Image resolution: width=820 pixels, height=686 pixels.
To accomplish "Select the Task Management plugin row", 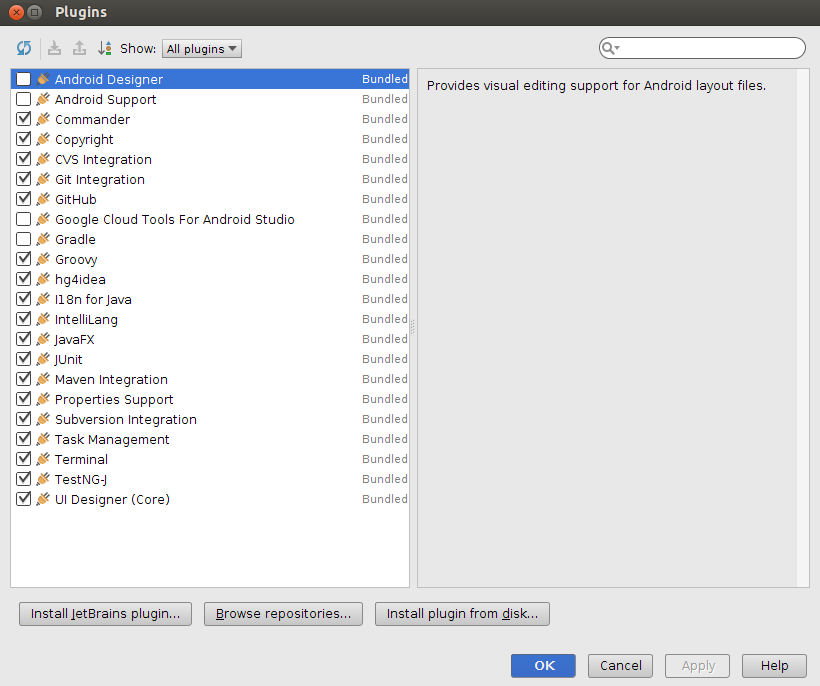I will tap(210, 439).
